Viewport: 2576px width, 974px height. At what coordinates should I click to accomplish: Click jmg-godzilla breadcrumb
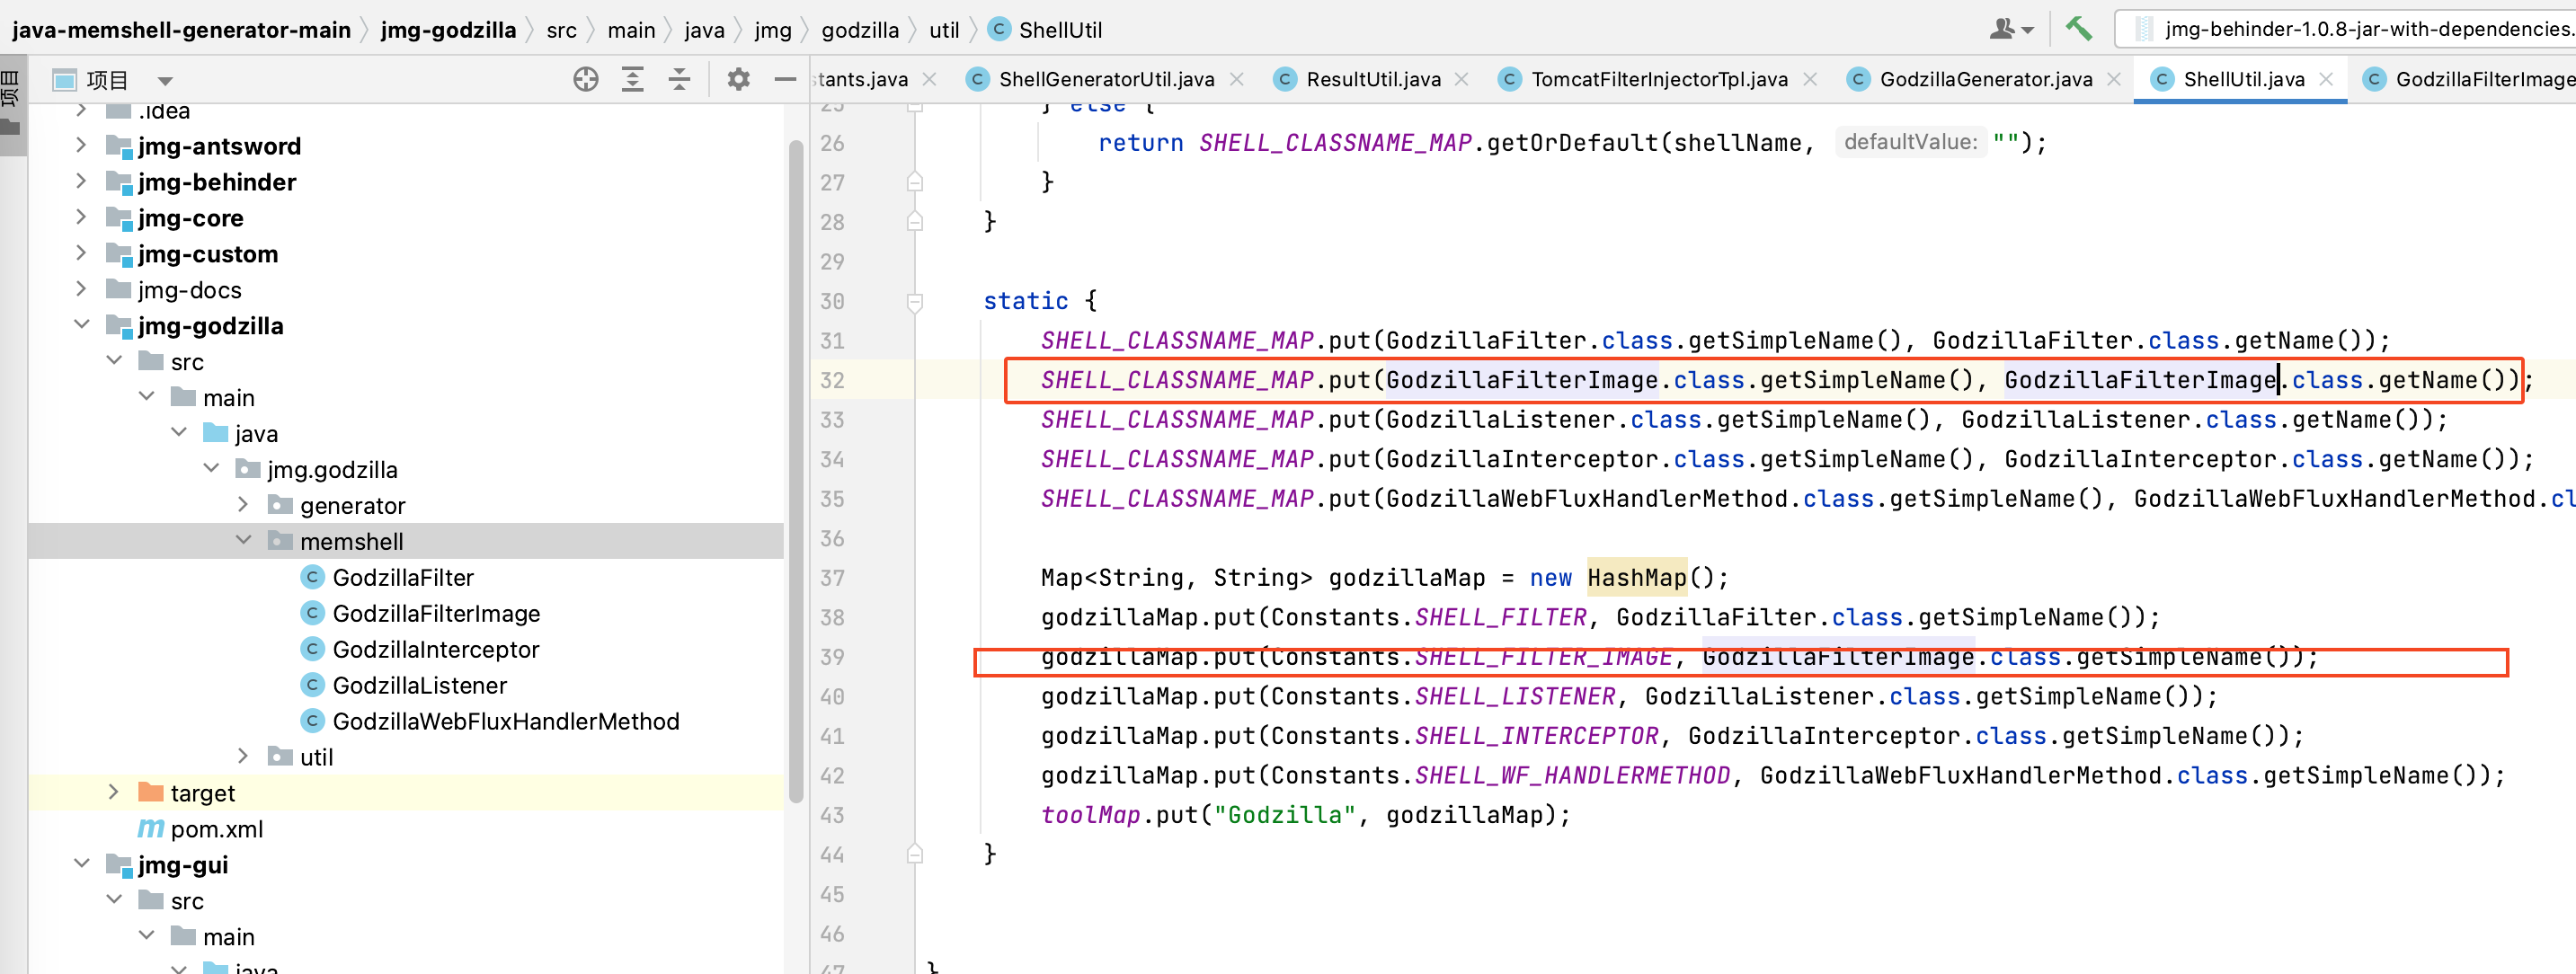tap(448, 30)
